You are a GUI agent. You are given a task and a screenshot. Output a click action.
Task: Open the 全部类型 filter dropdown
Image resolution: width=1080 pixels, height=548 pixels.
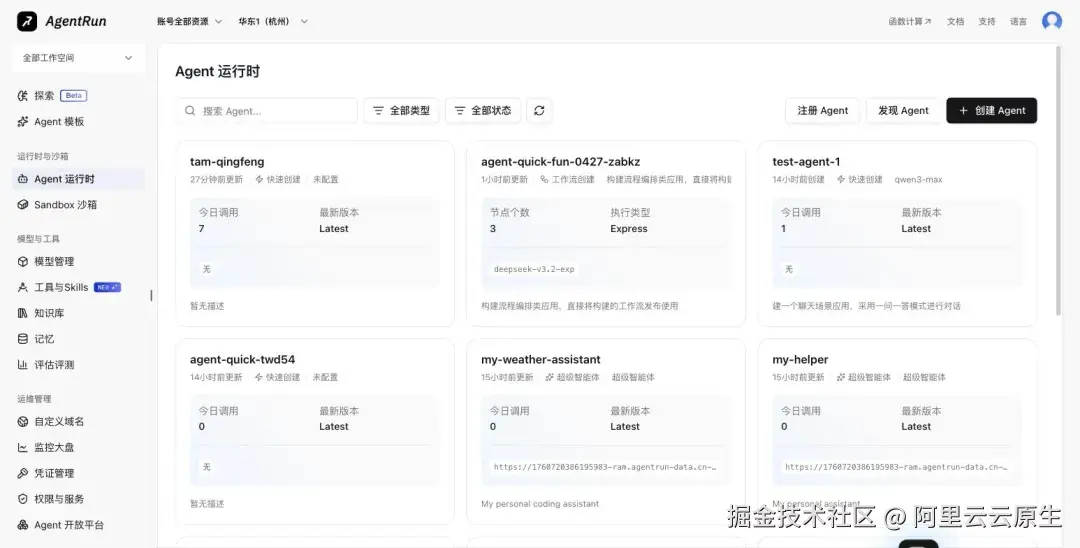402,110
